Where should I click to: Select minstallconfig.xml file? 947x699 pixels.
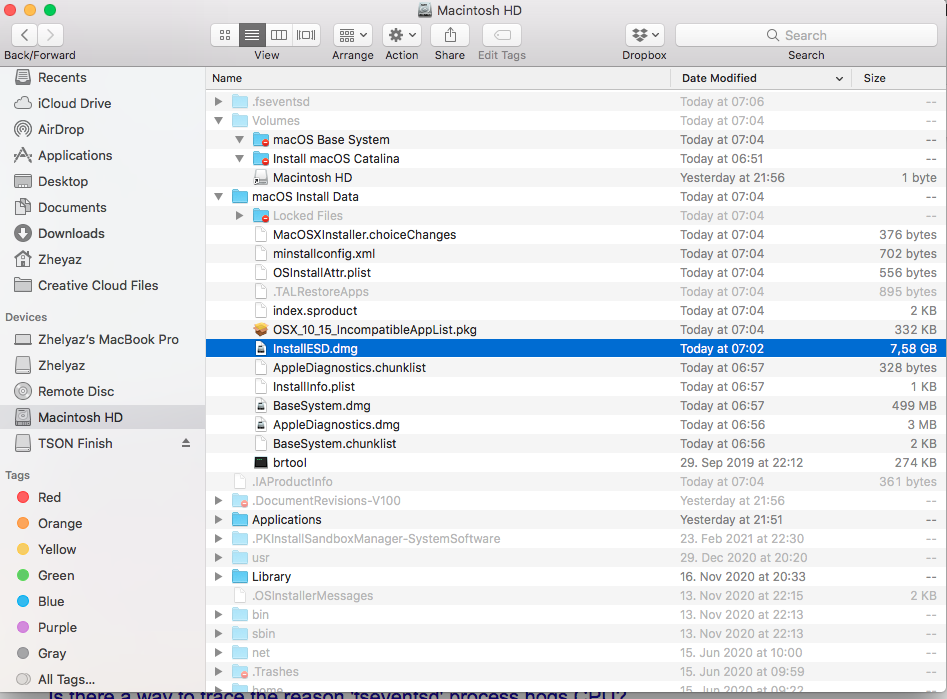tap(576, 254)
